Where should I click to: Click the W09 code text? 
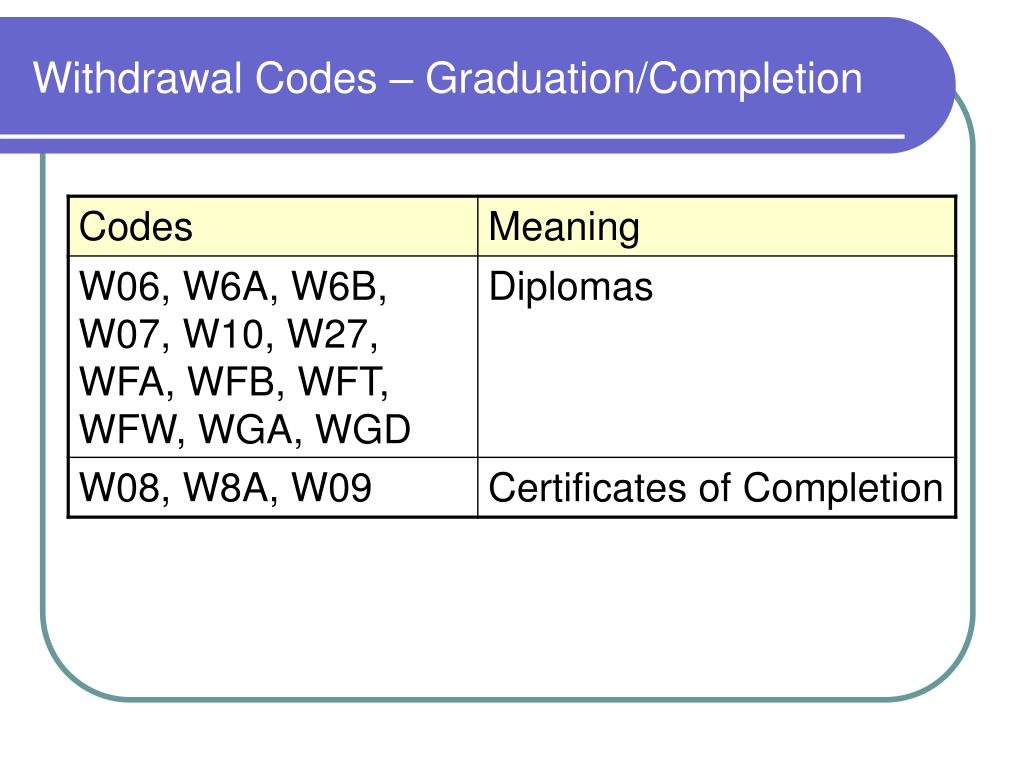coord(331,487)
